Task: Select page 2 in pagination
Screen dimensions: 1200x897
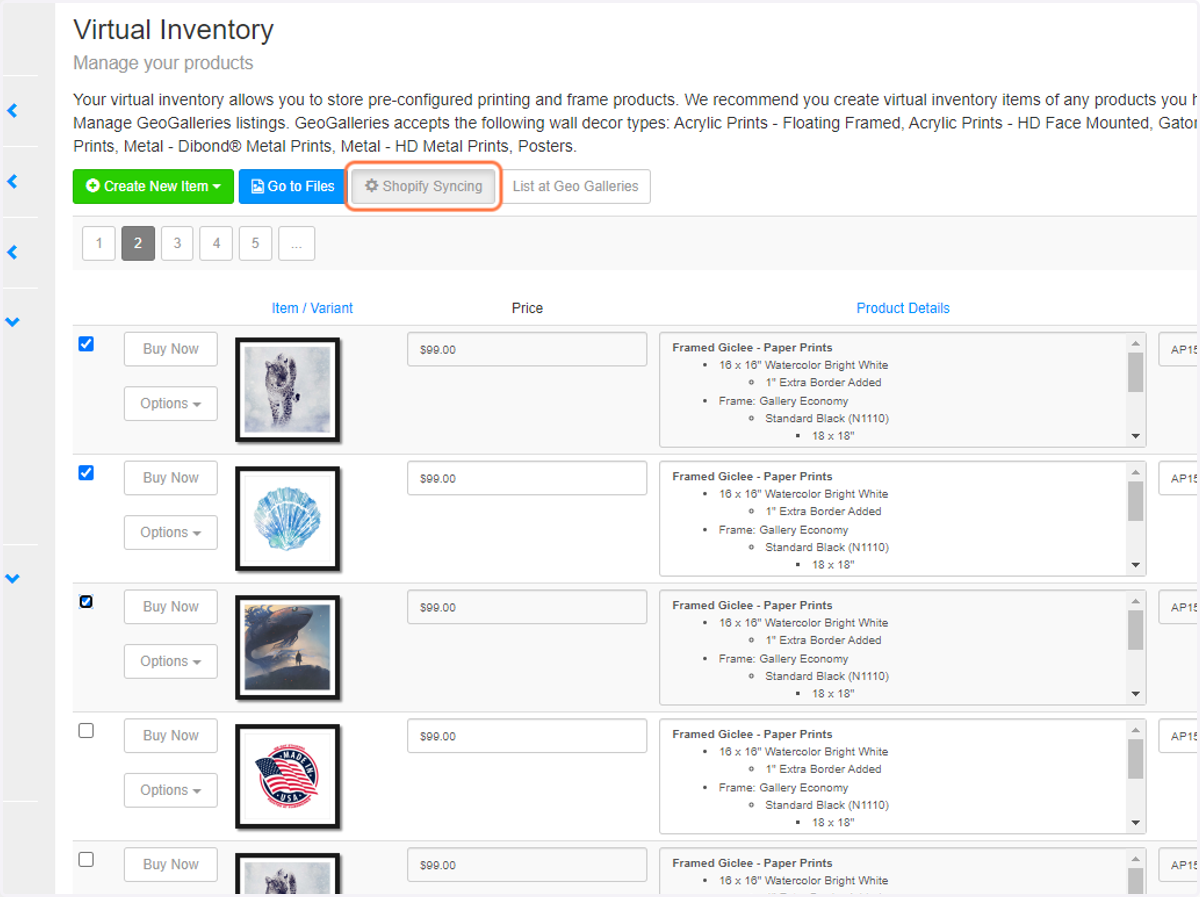Action: pyautogui.click(x=138, y=243)
